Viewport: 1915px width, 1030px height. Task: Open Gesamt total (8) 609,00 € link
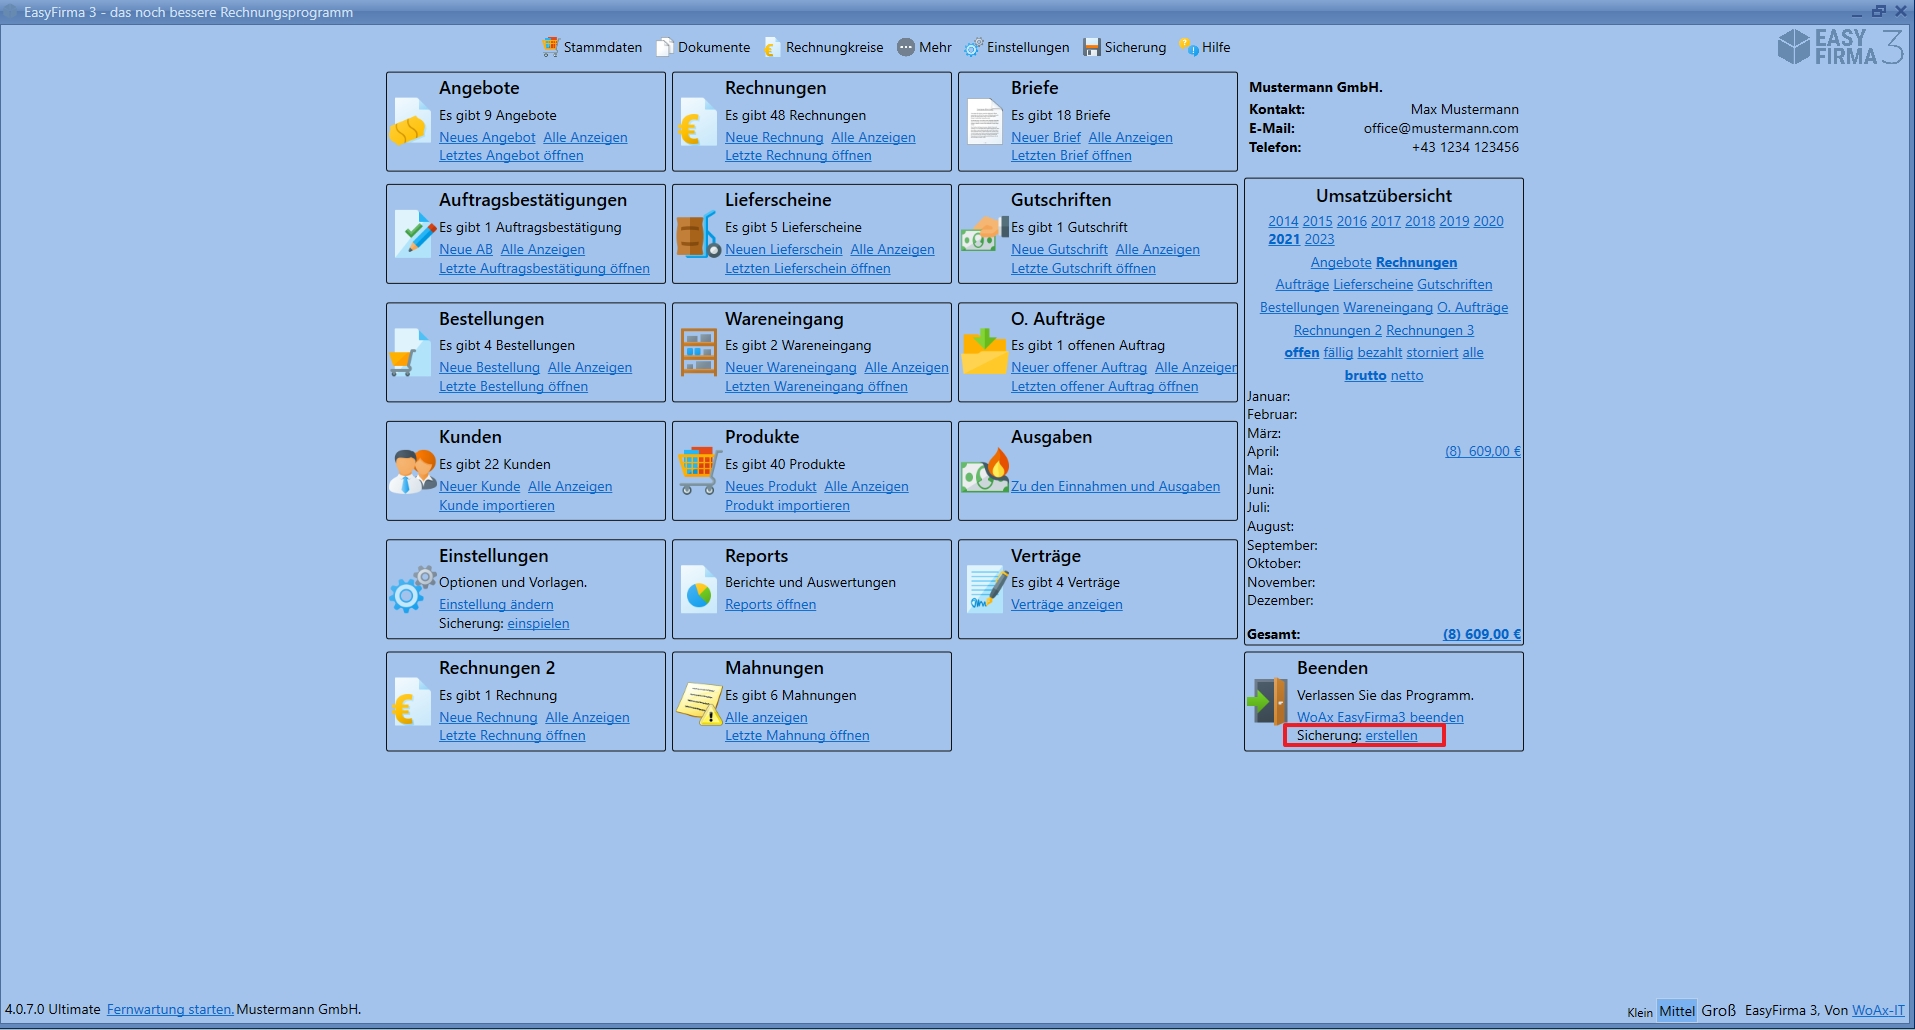pyautogui.click(x=1481, y=634)
